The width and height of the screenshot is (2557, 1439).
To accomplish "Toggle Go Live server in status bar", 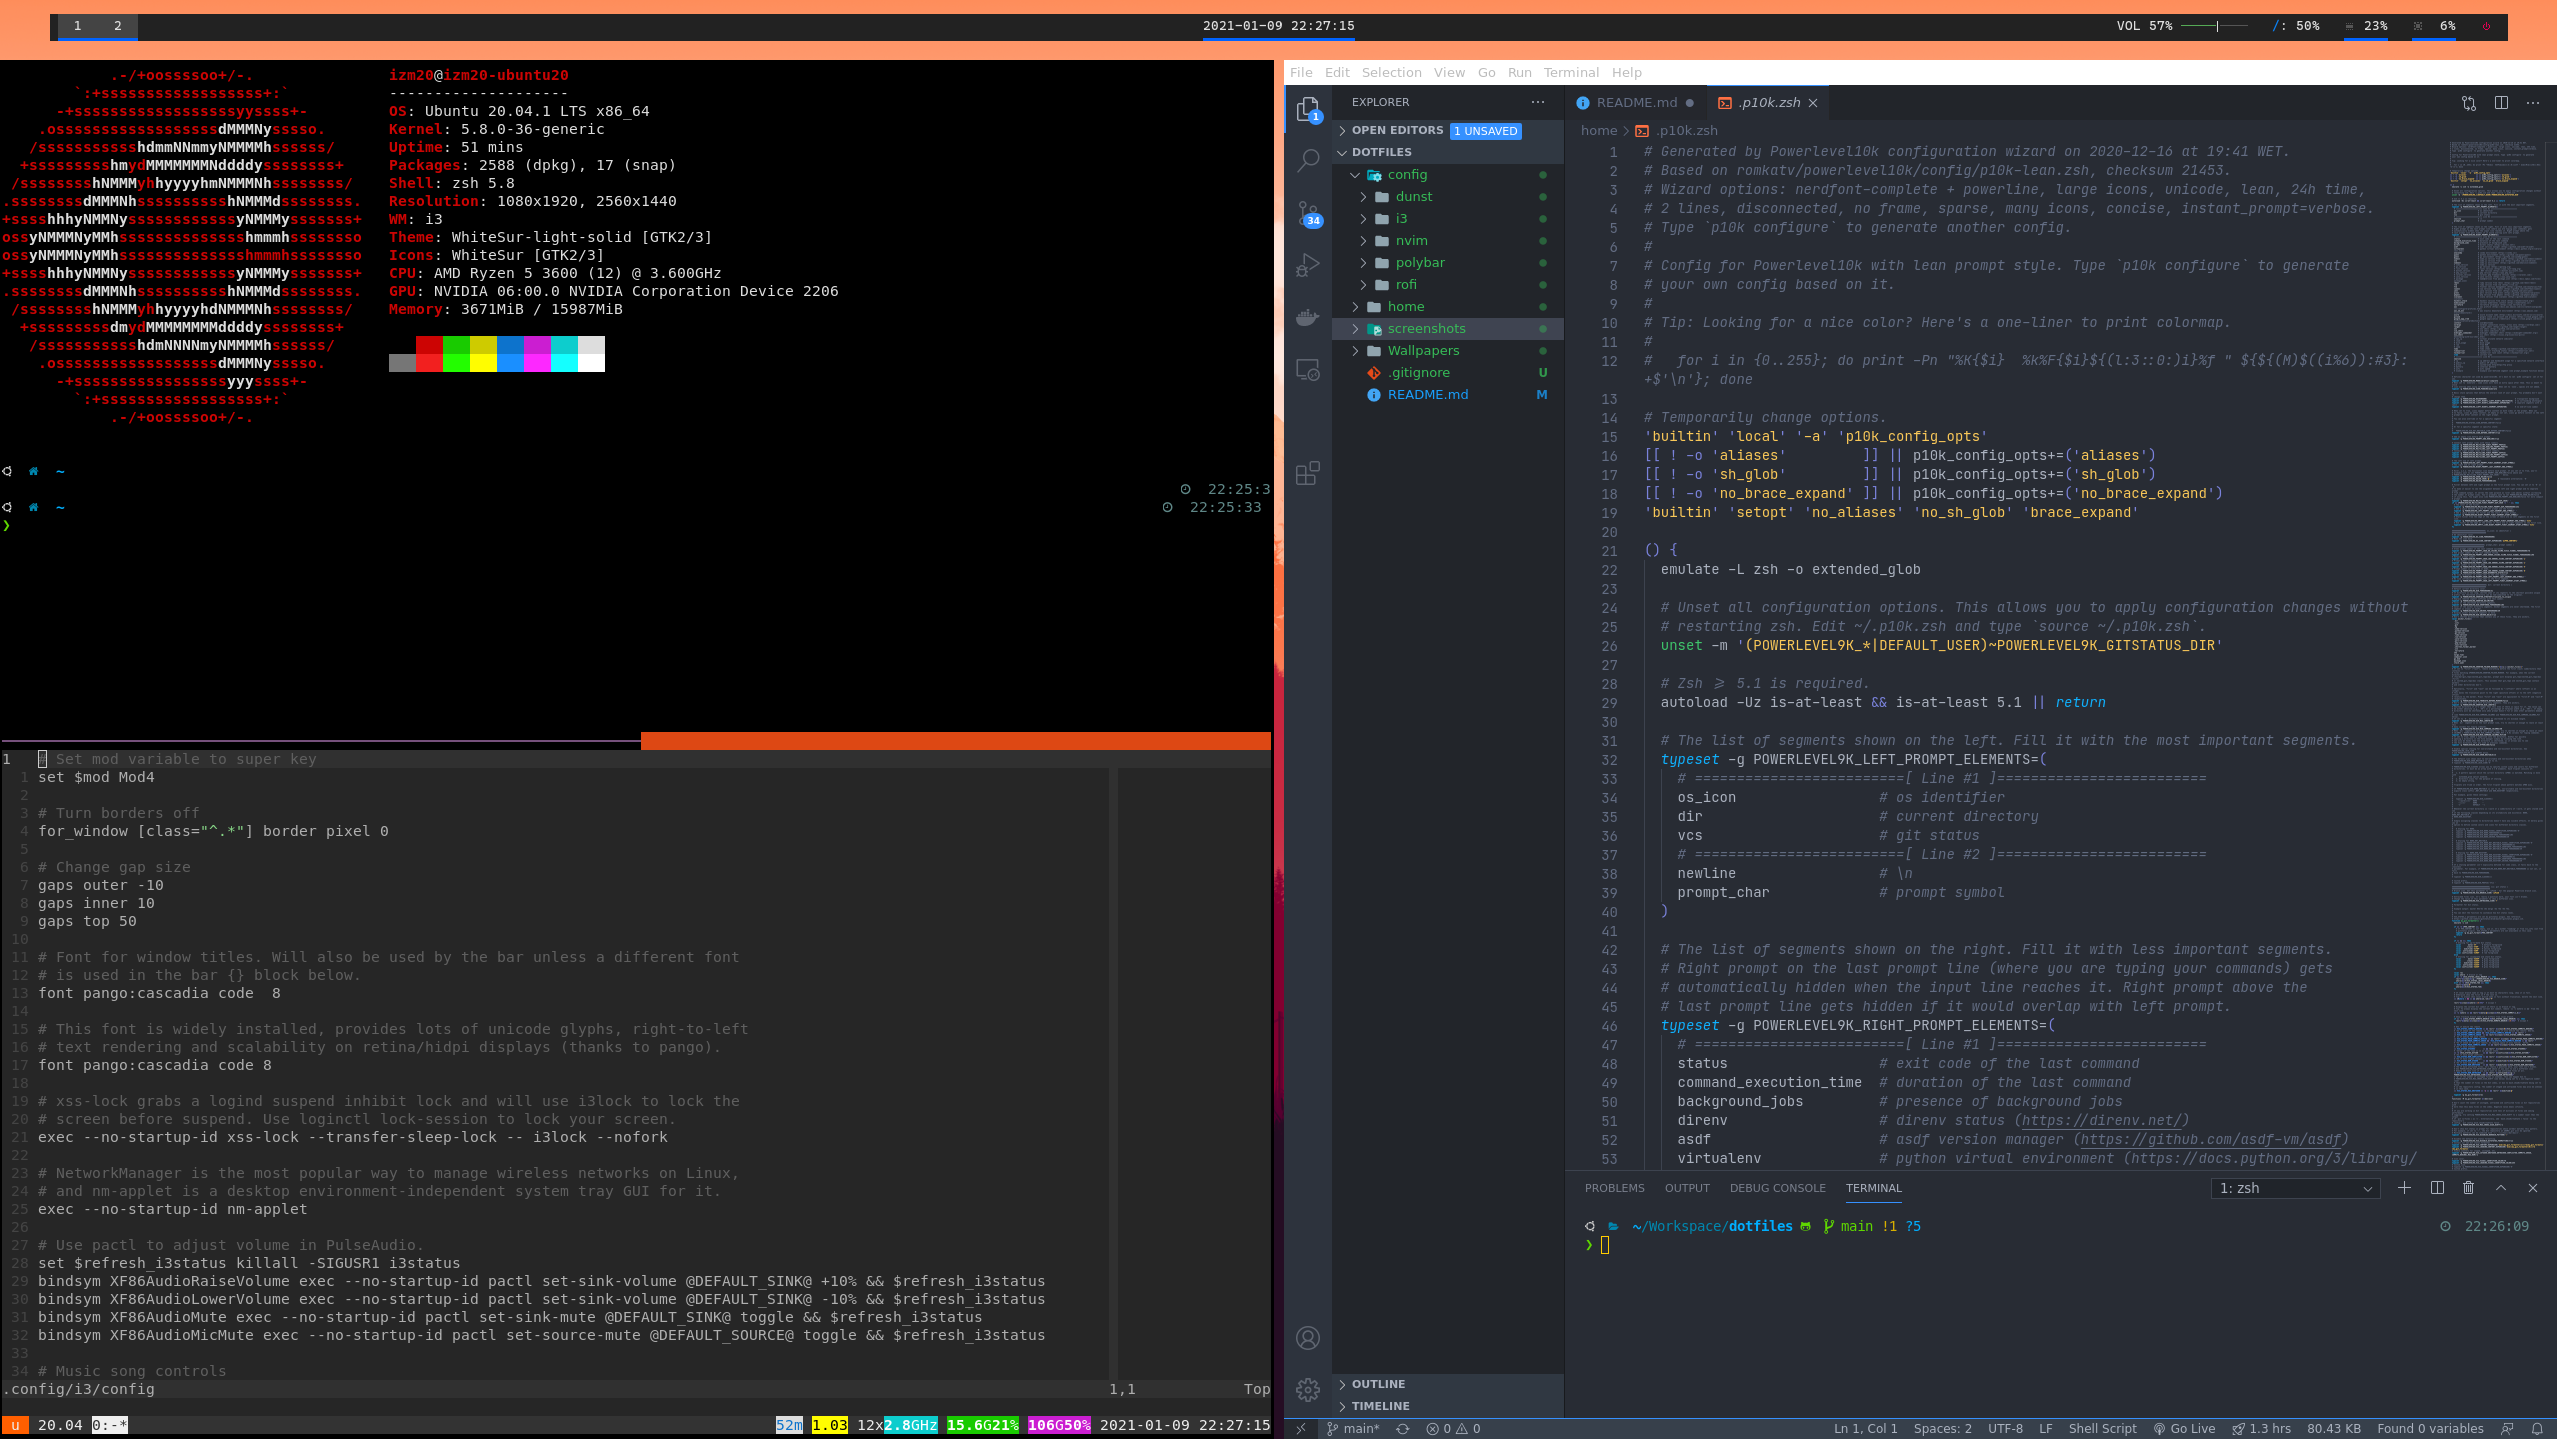I will point(2185,1429).
